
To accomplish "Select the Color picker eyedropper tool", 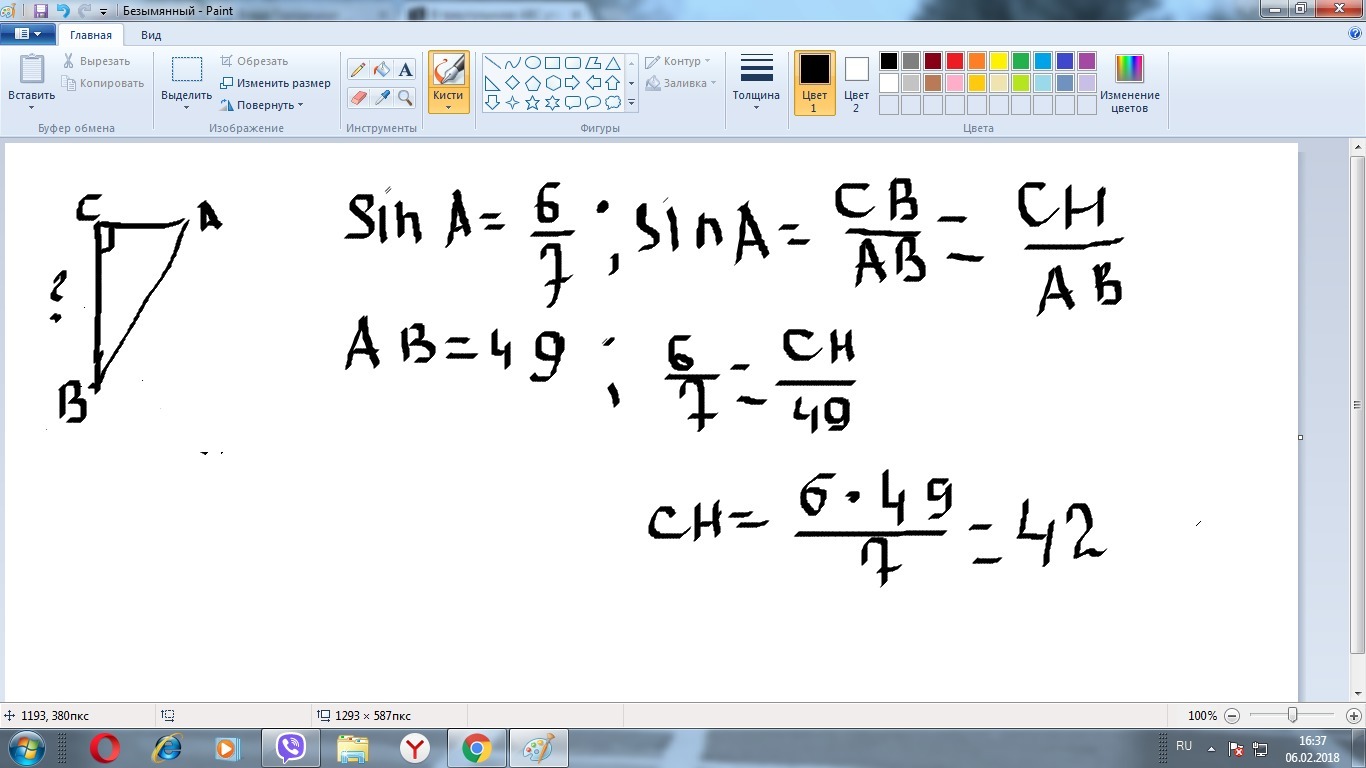I will tap(381, 97).
